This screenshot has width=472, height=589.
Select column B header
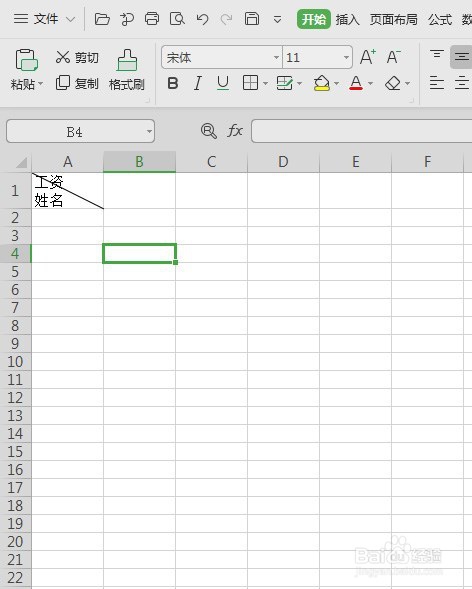[x=139, y=162]
